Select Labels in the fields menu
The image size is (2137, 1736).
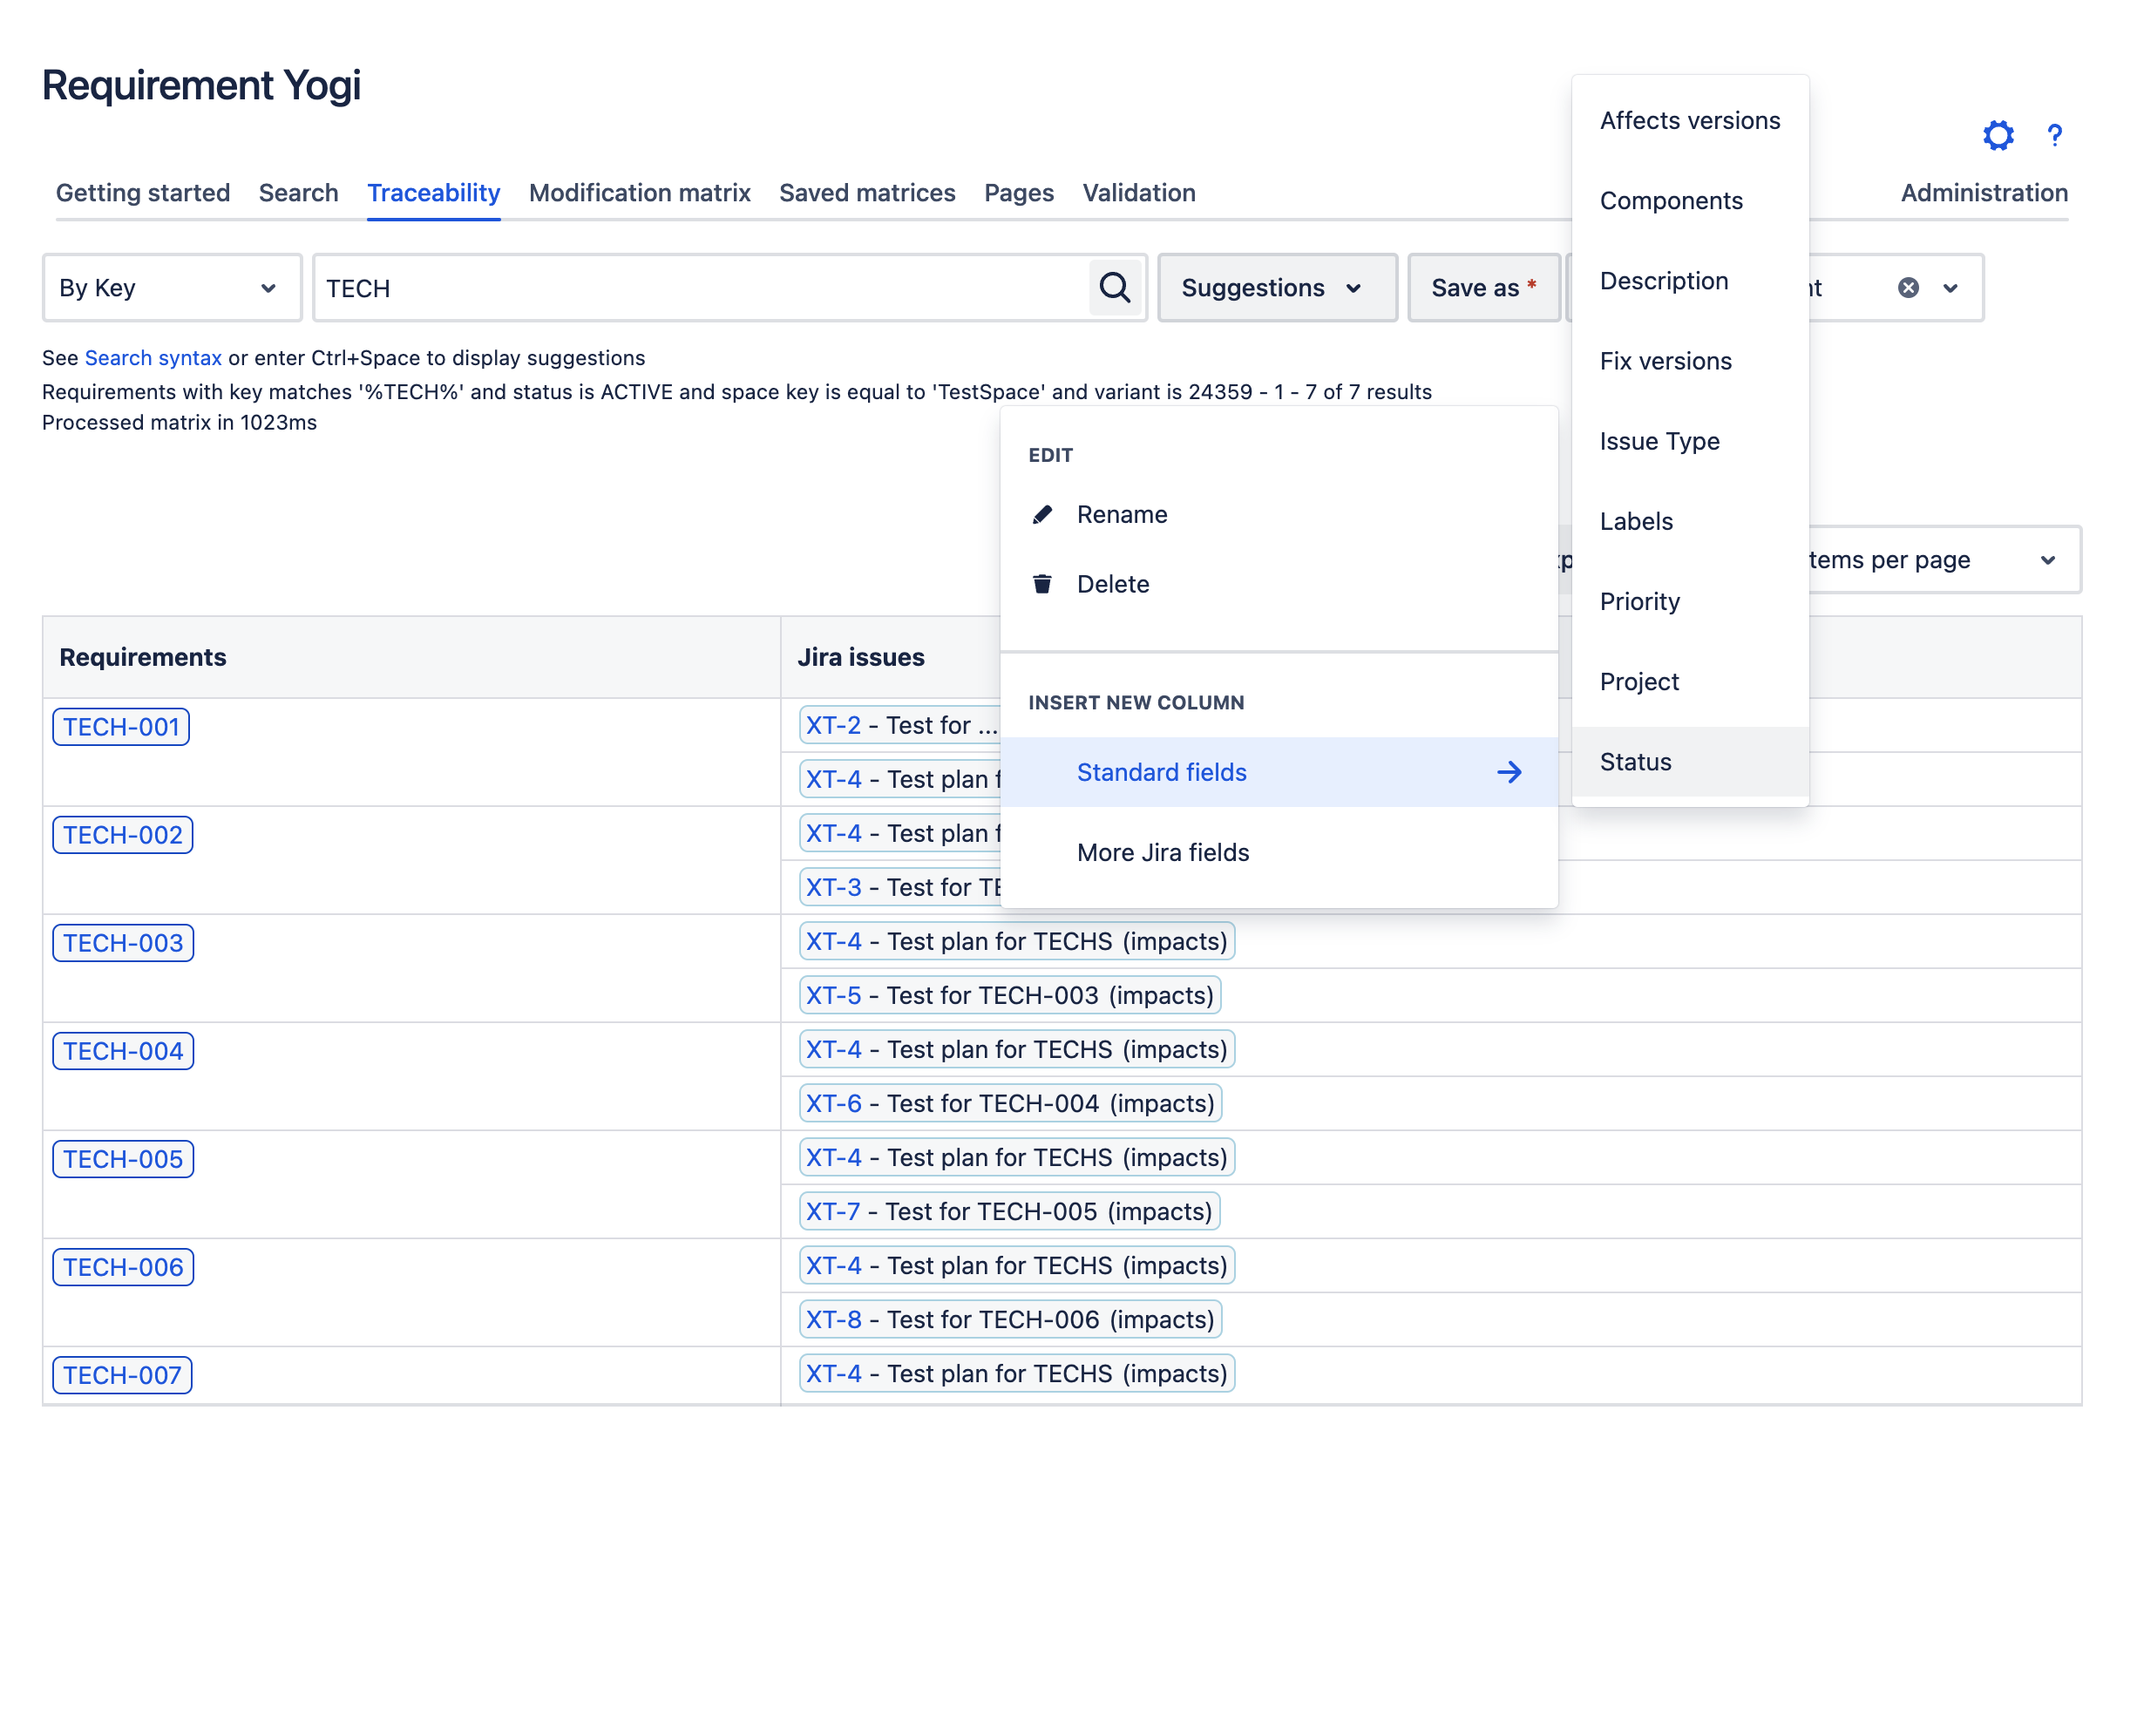[1636, 521]
